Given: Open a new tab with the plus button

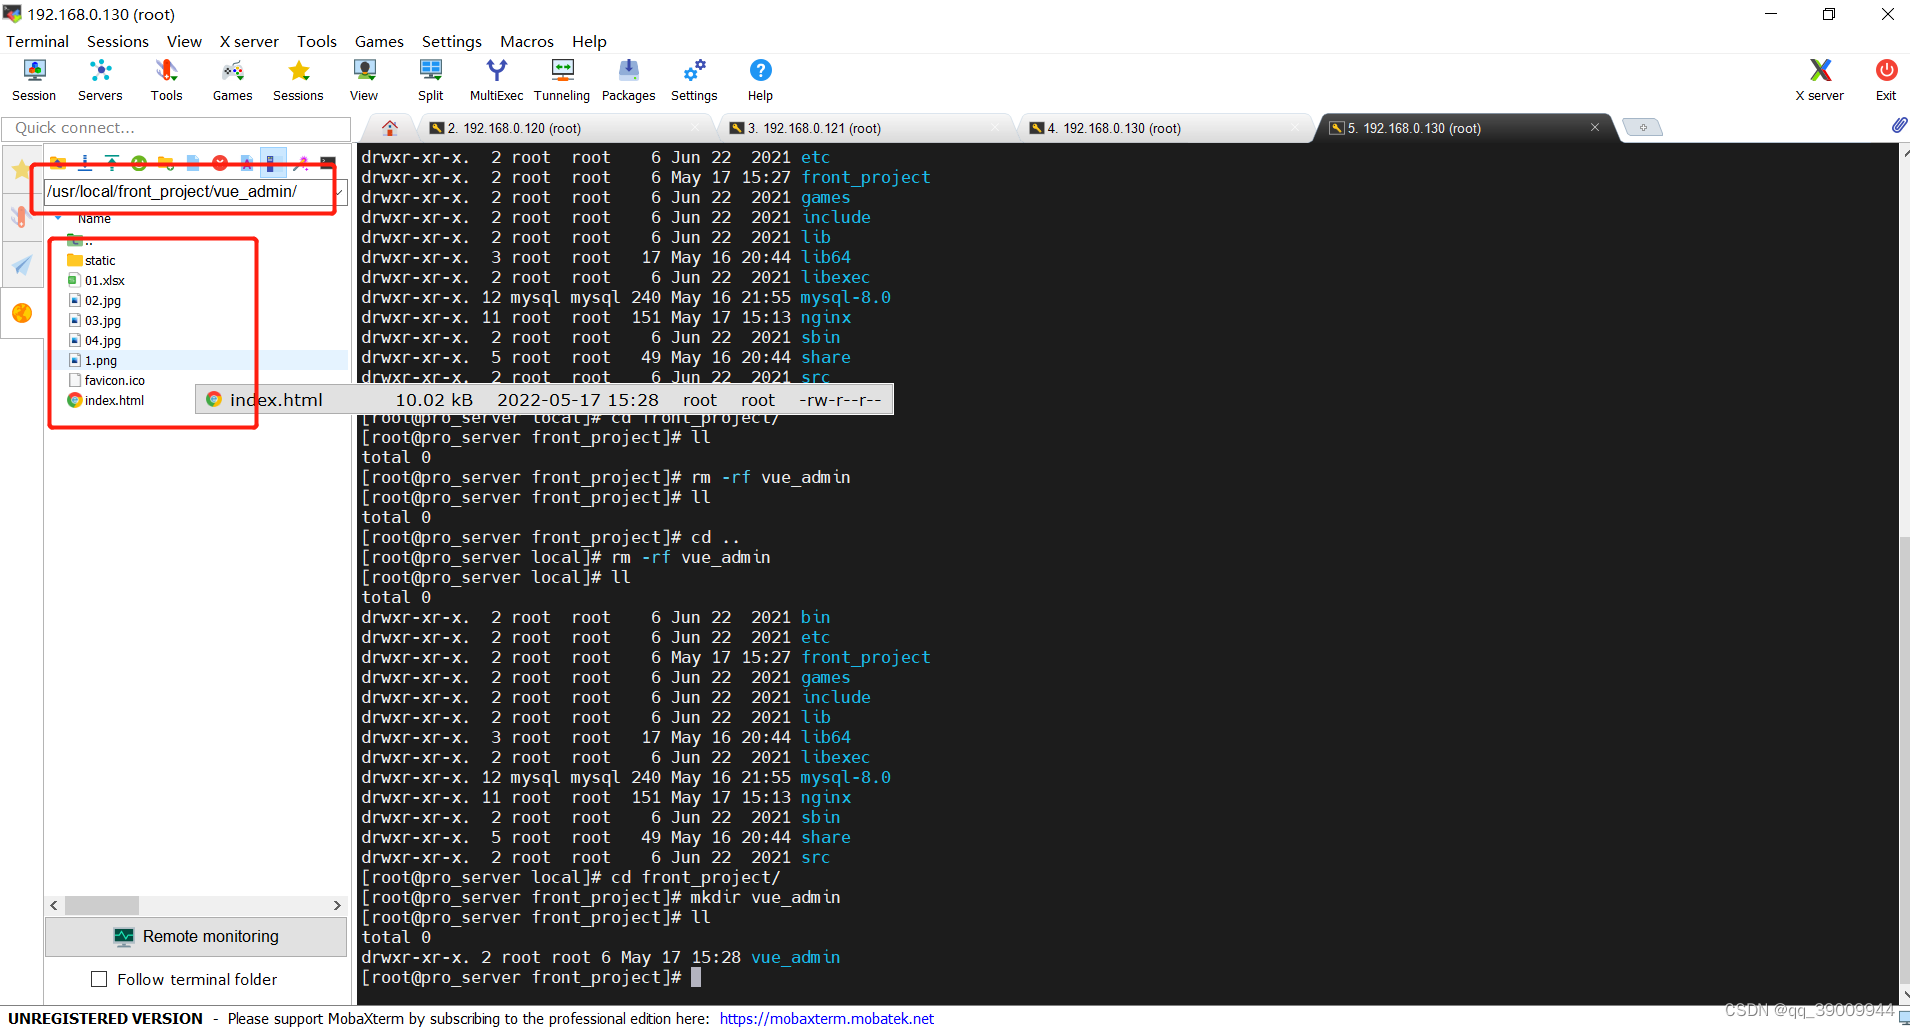Looking at the screenshot, I should coord(1642,127).
